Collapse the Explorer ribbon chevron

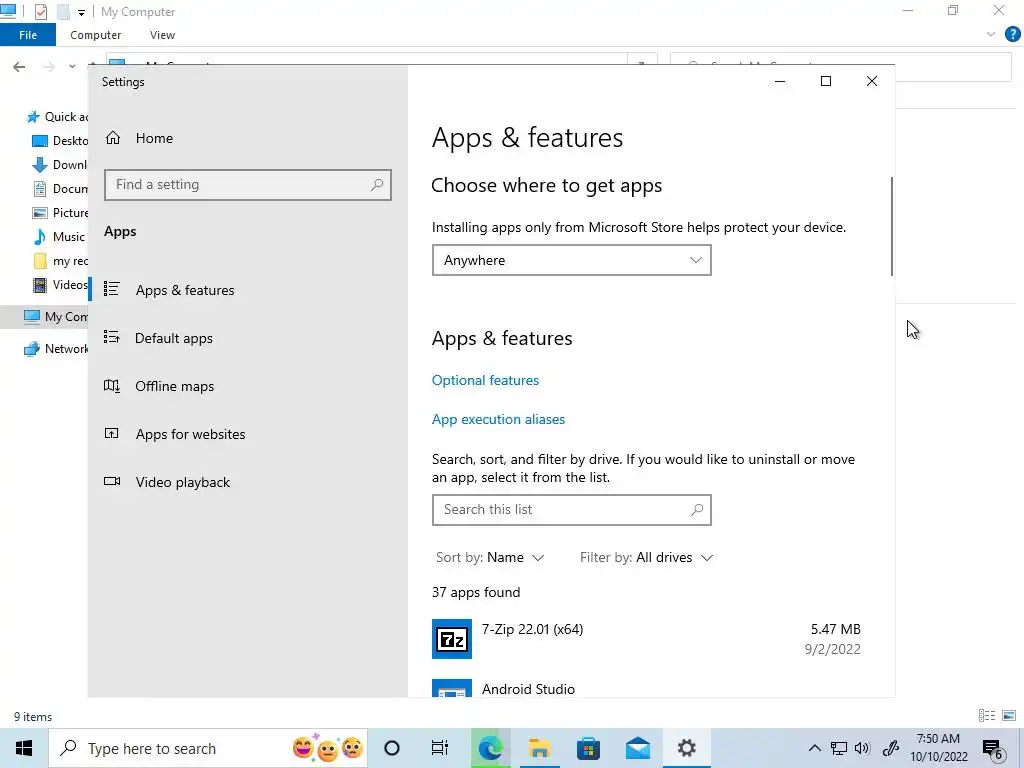pos(991,35)
